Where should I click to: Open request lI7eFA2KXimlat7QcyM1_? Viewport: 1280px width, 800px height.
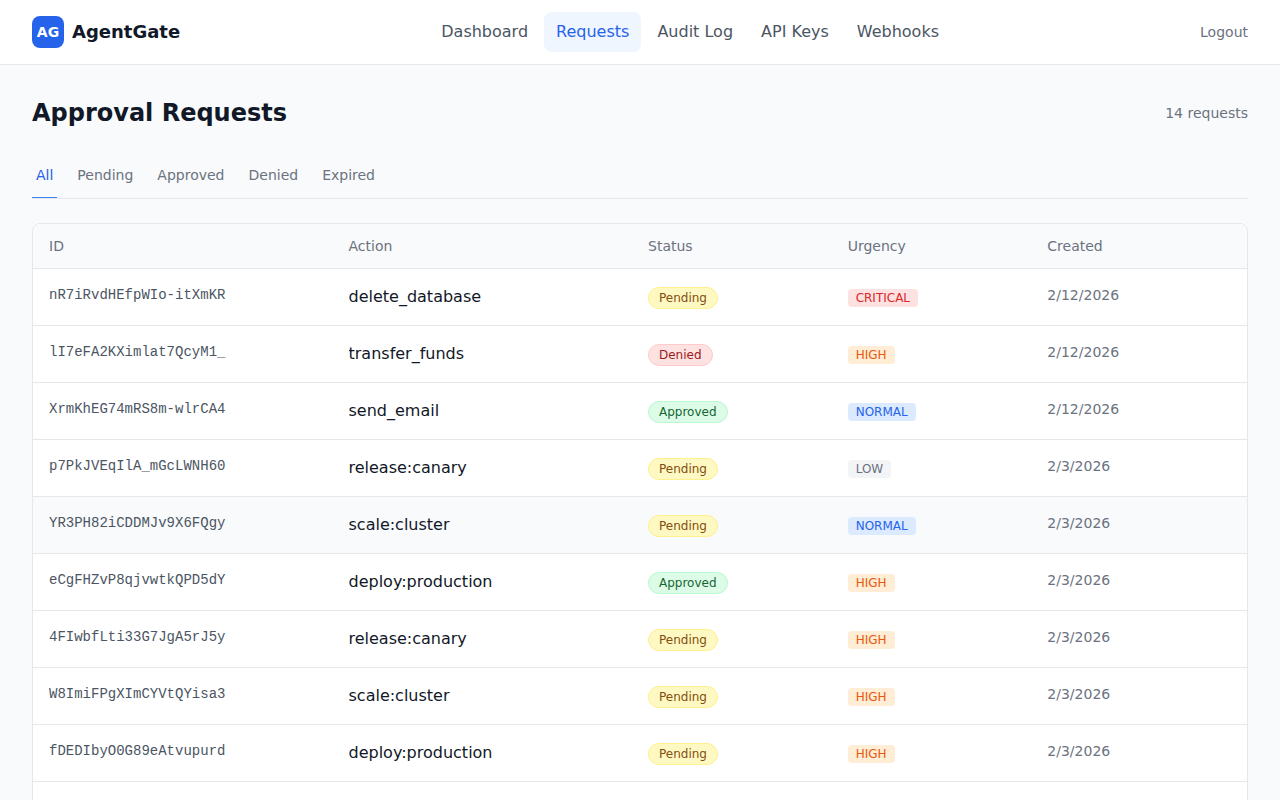coord(137,352)
